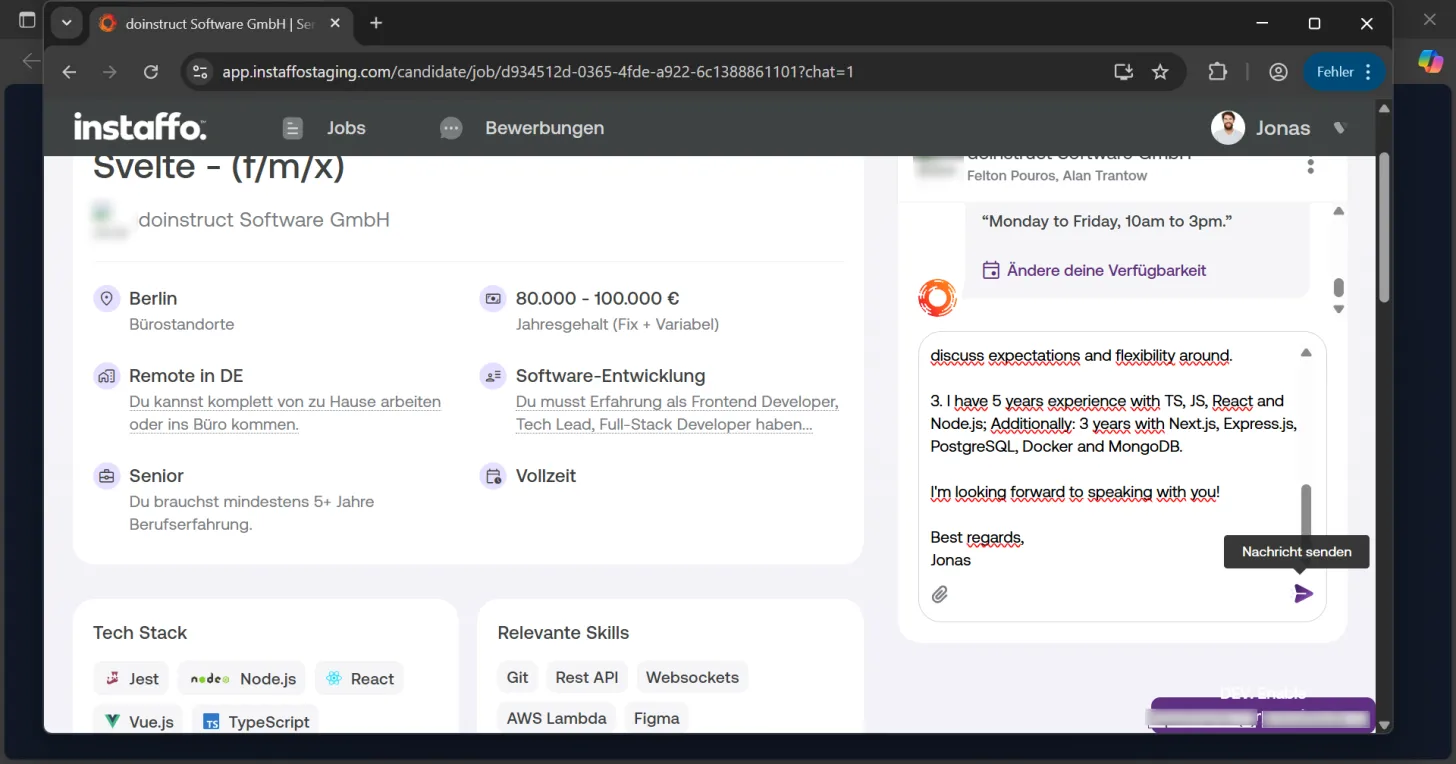Click the chat history scroll-down arrow
The image size is (1456, 764).
(1339, 310)
